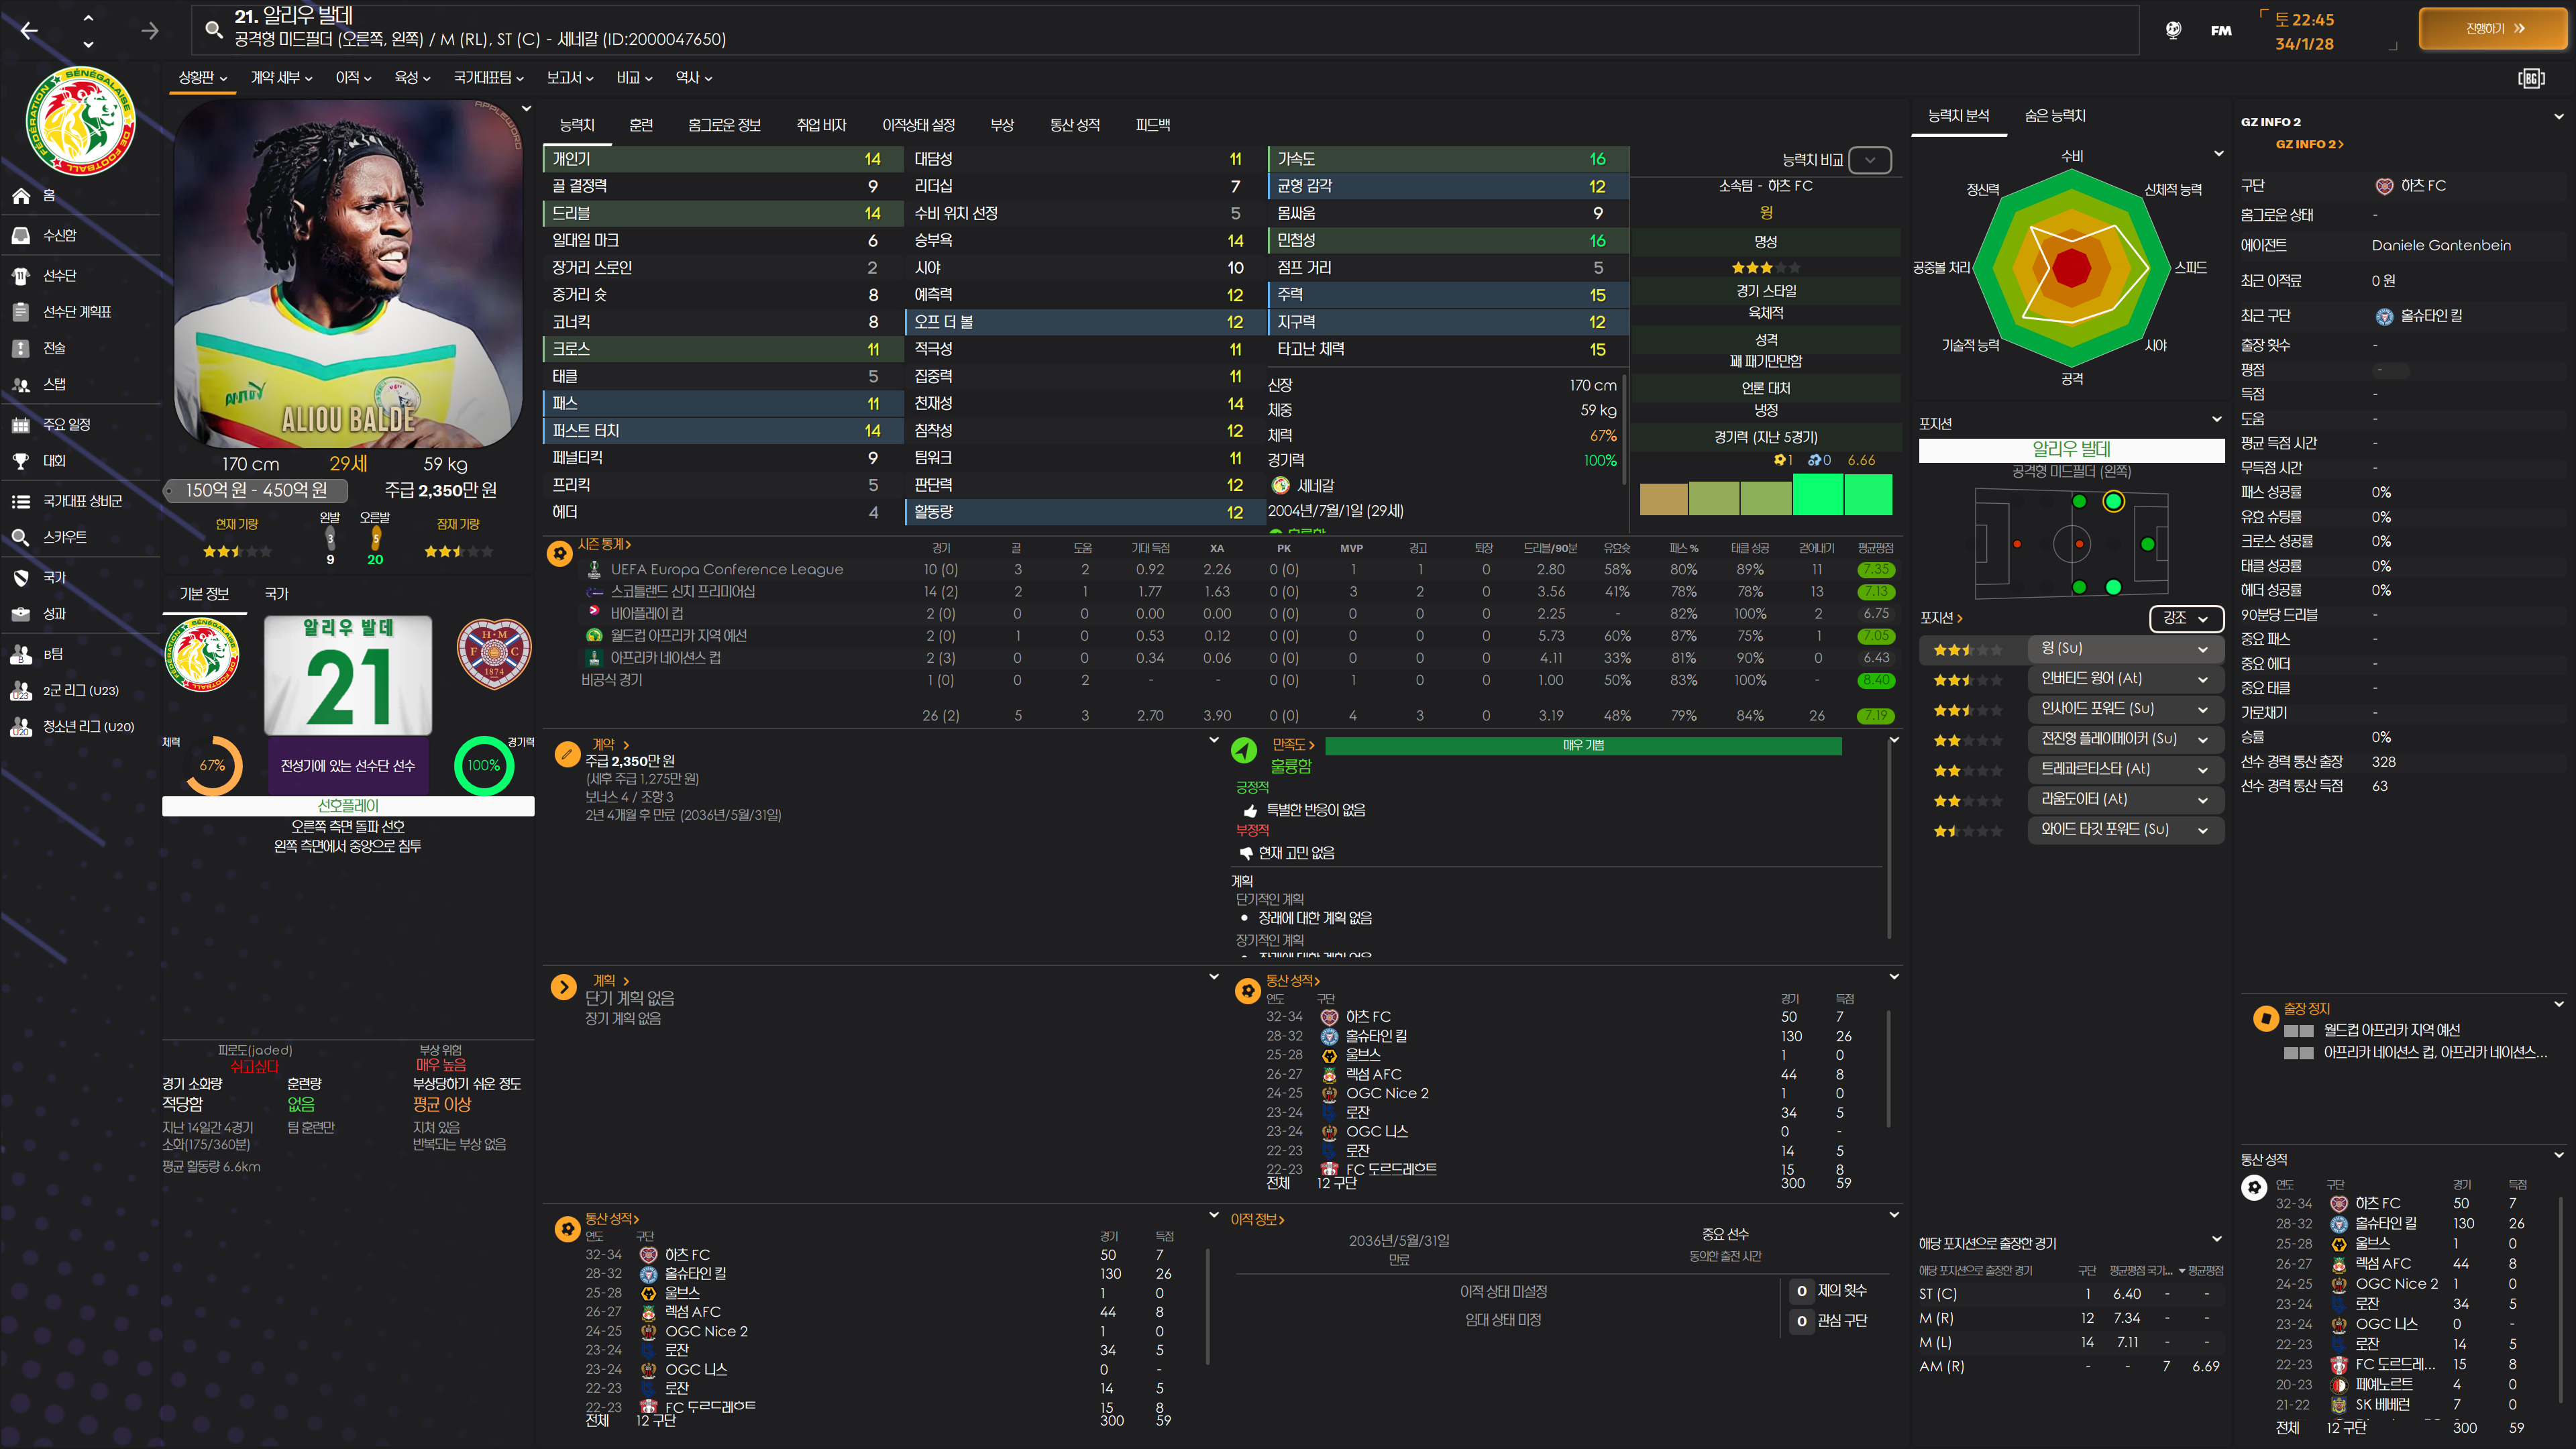The height and width of the screenshot is (1449, 2576).
Task: Open the 계약 세부 menu
Action: point(281,77)
